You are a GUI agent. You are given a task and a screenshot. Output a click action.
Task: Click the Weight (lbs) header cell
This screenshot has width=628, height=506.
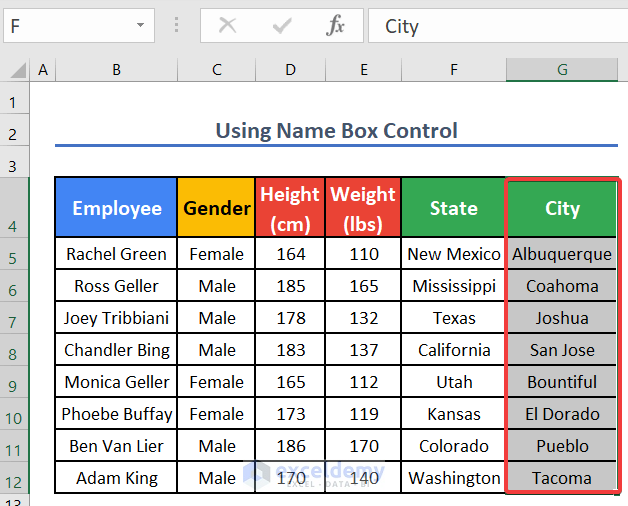pyautogui.click(x=363, y=208)
